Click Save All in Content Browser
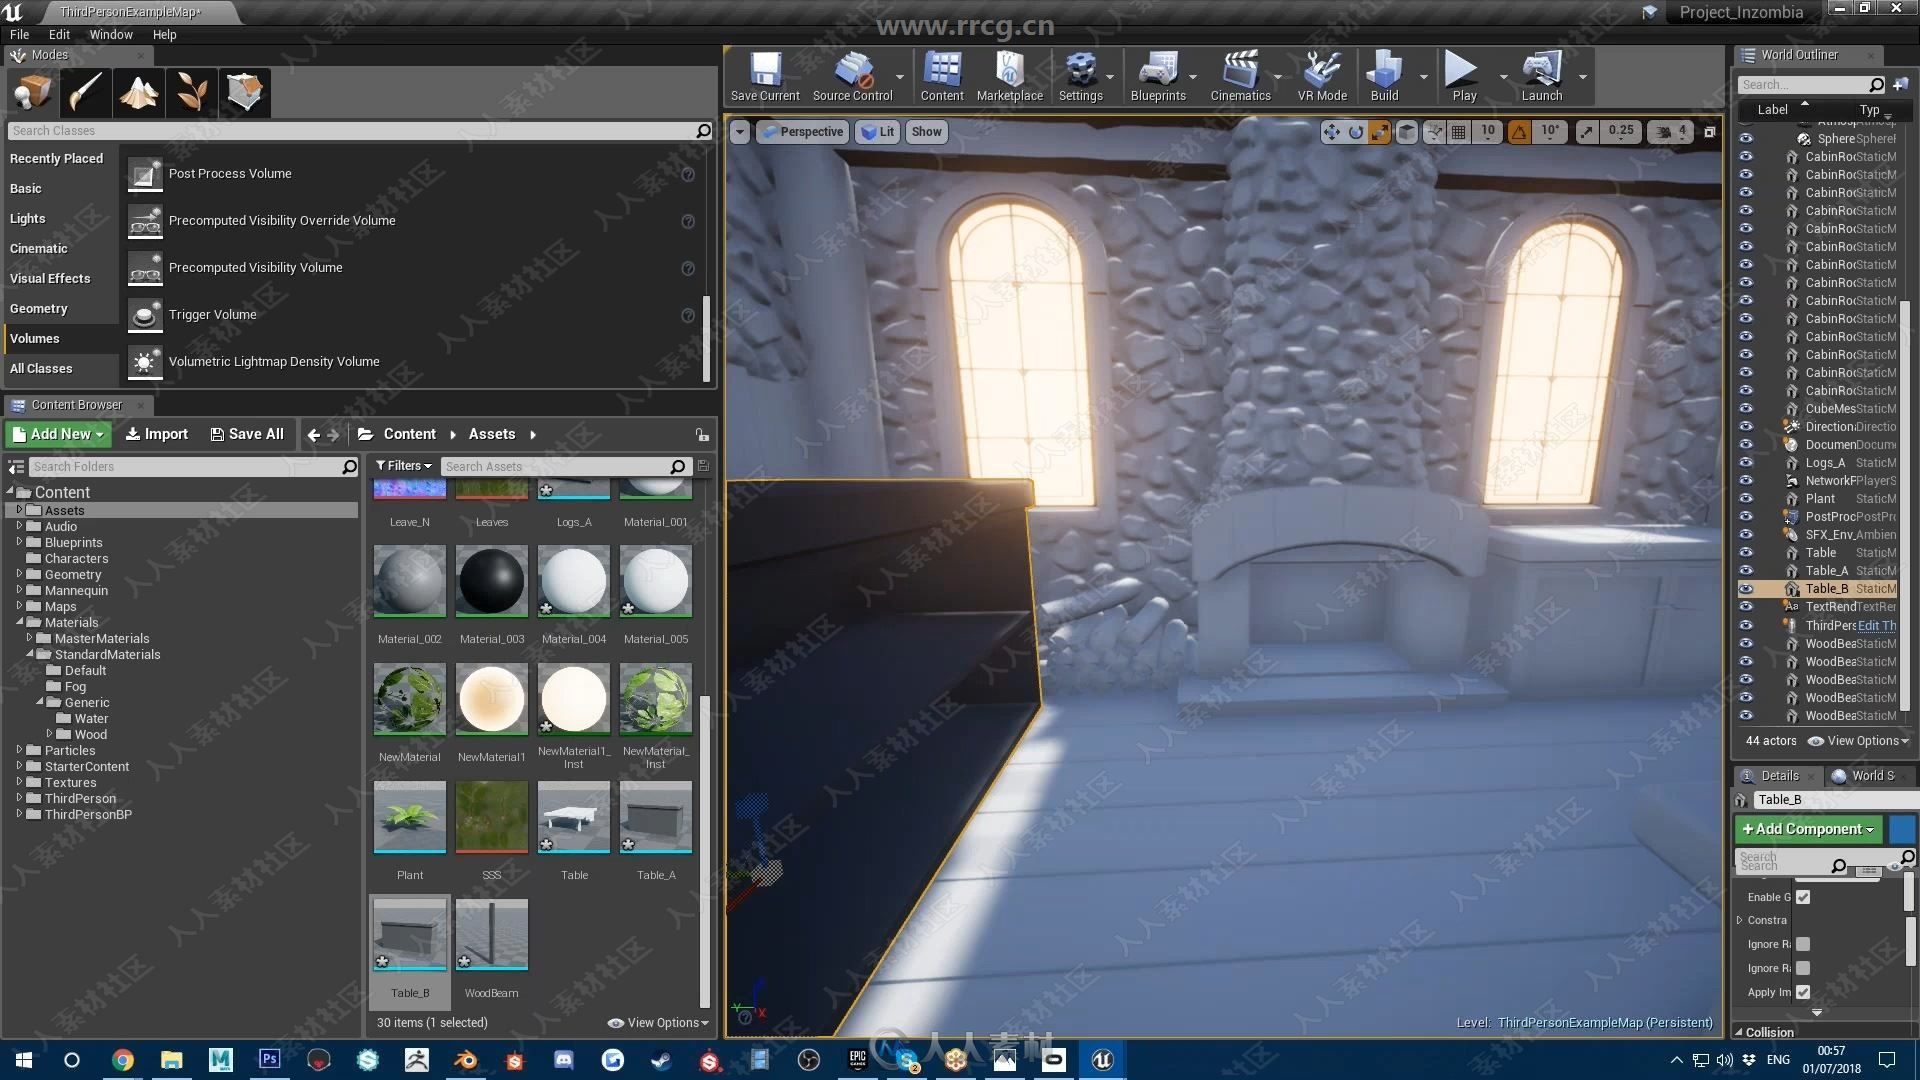1920x1080 pixels. point(247,434)
